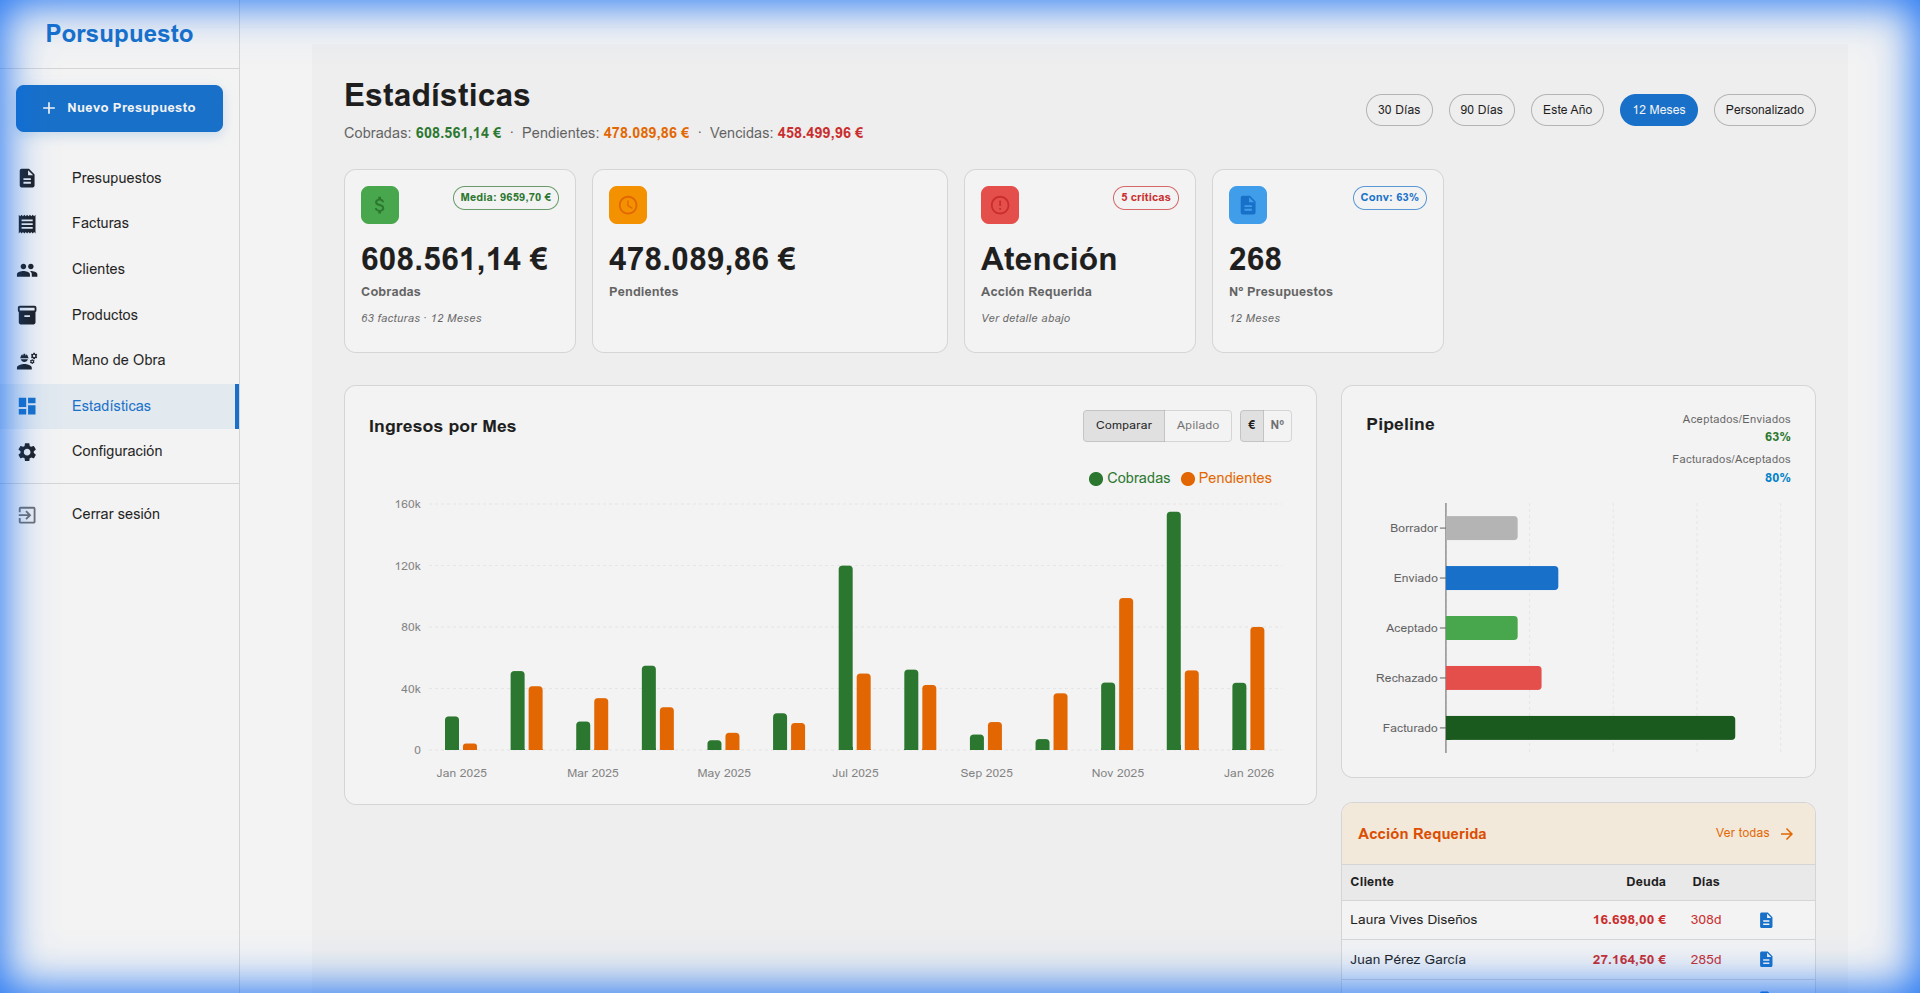Click the Mano de Obra worker icon
Screen dimensions: 1920x993
point(27,361)
